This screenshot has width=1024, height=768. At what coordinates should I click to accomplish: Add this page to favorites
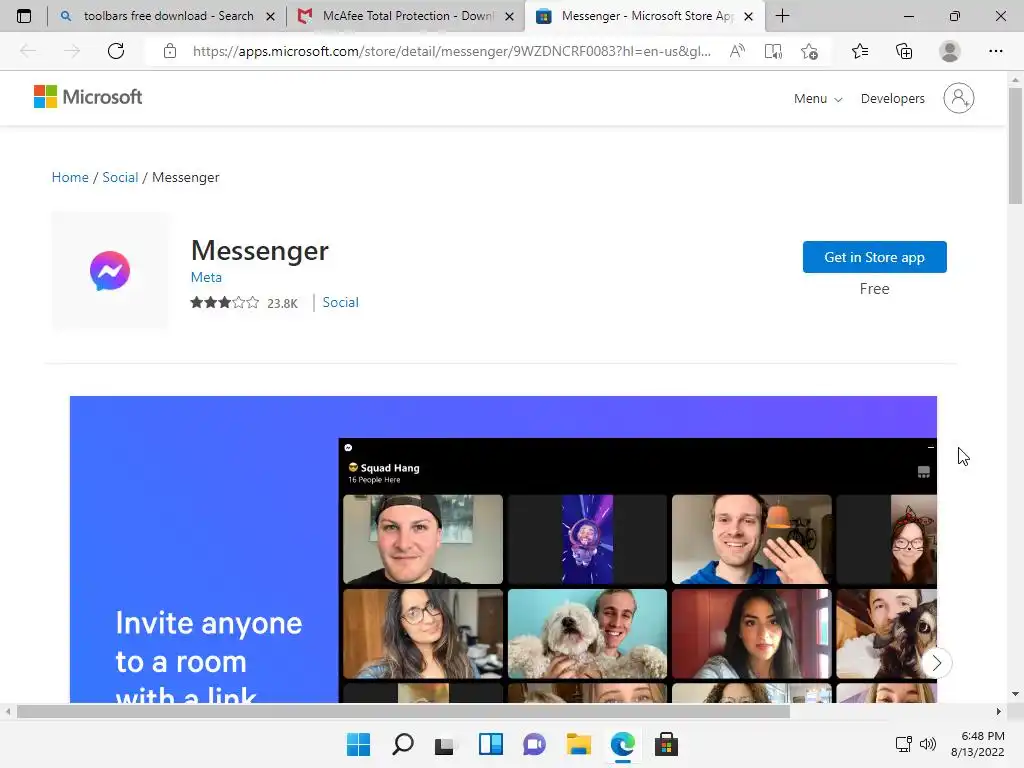click(x=810, y=51)
